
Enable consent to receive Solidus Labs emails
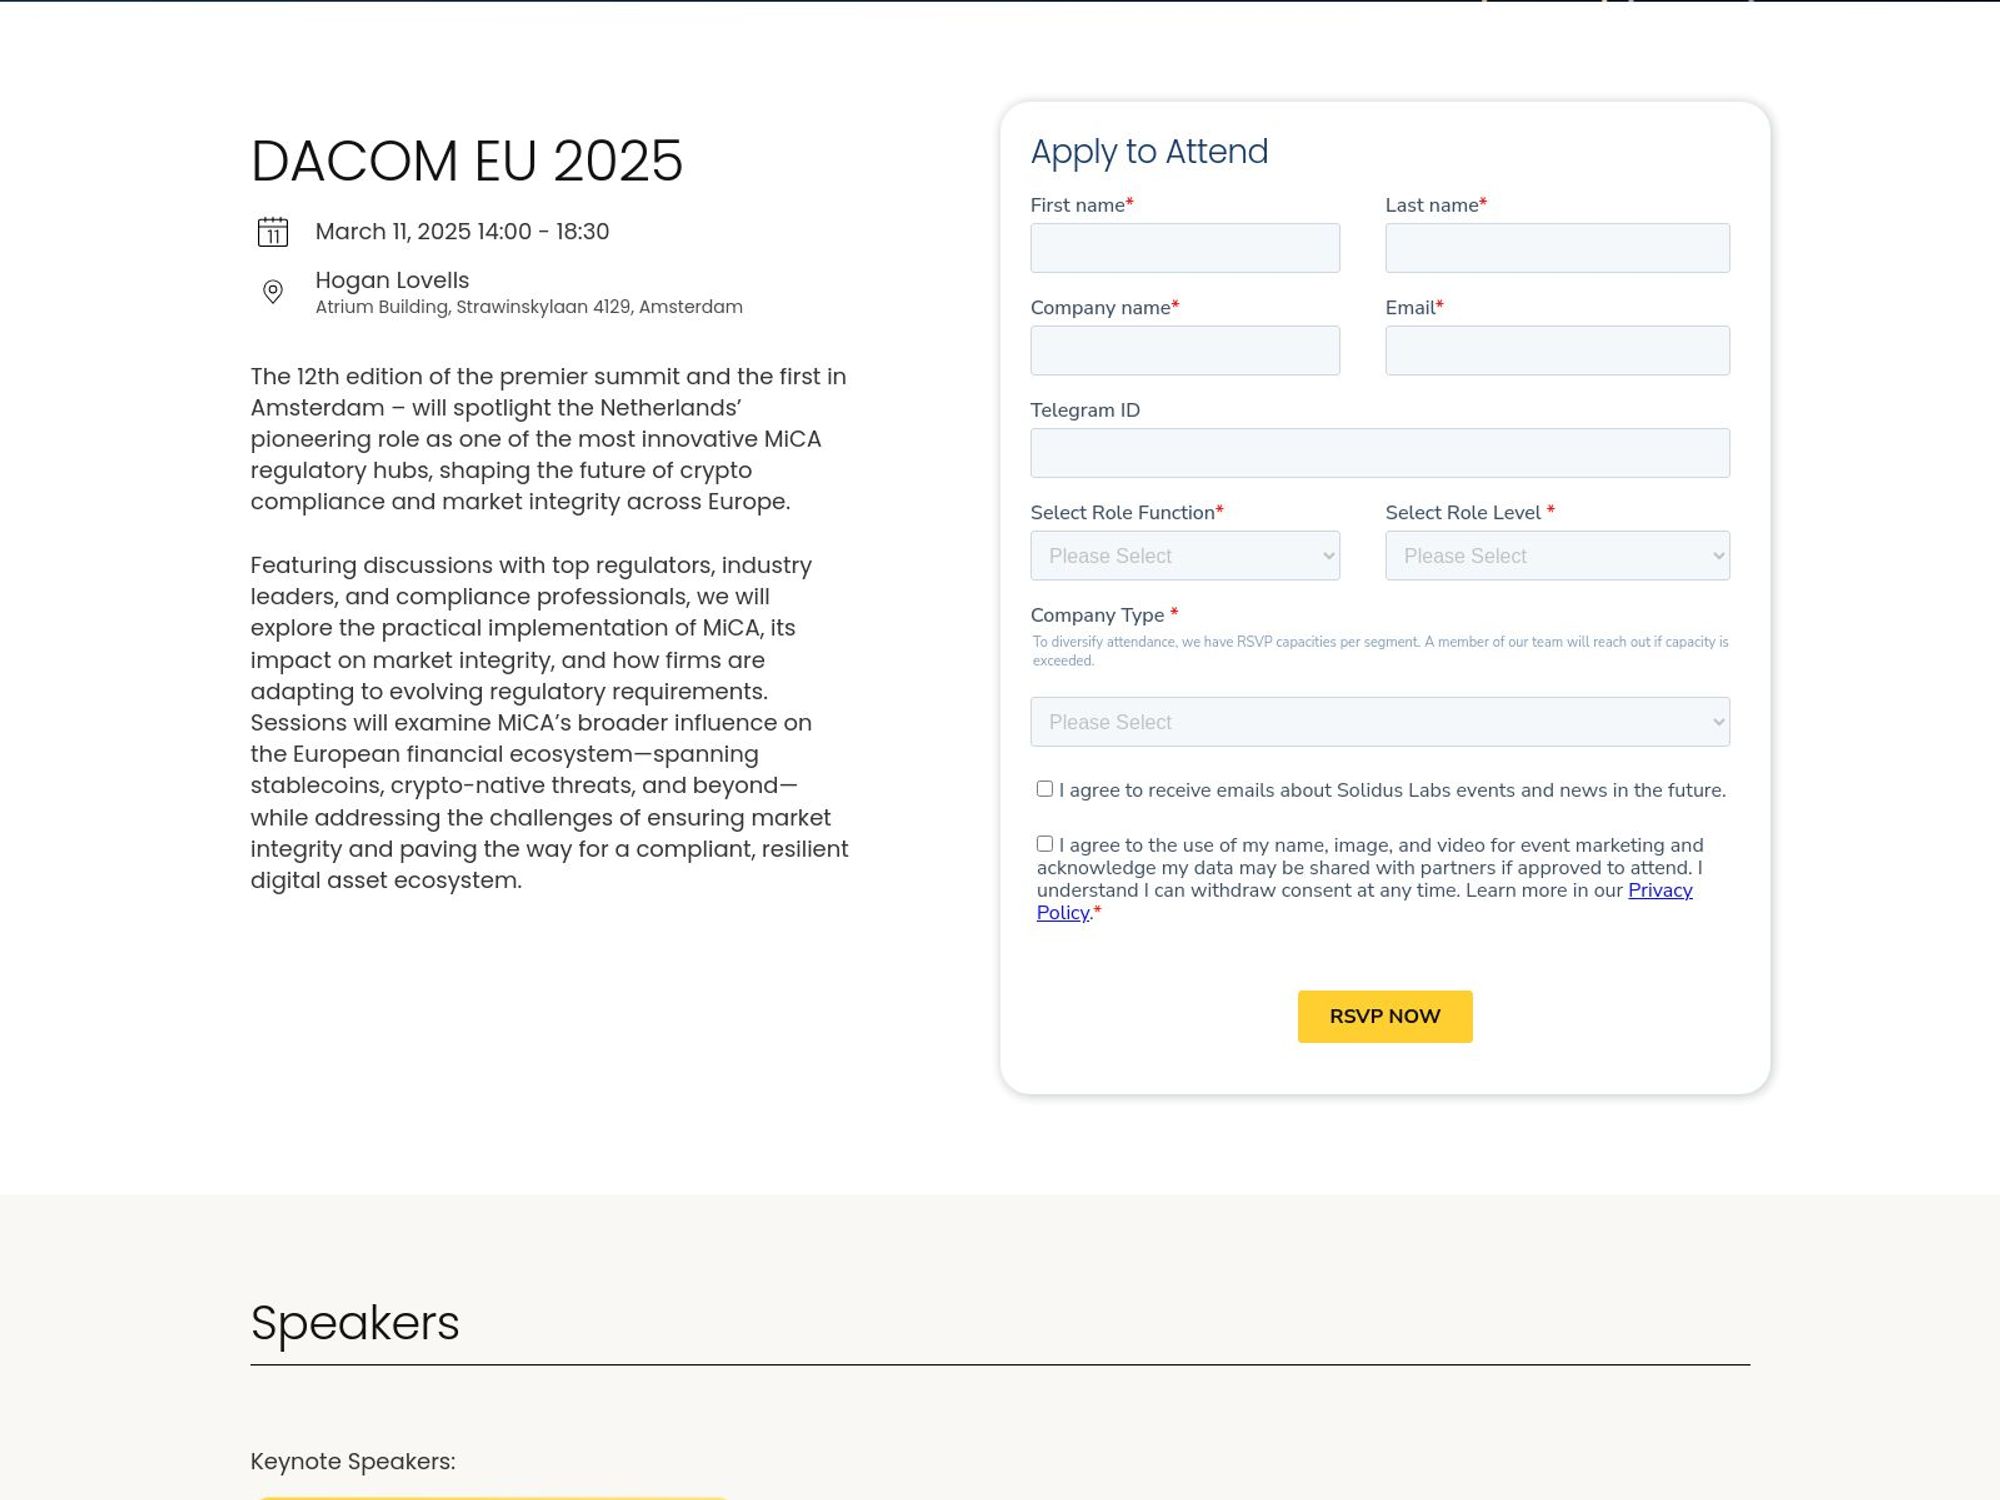(1043, 788)
